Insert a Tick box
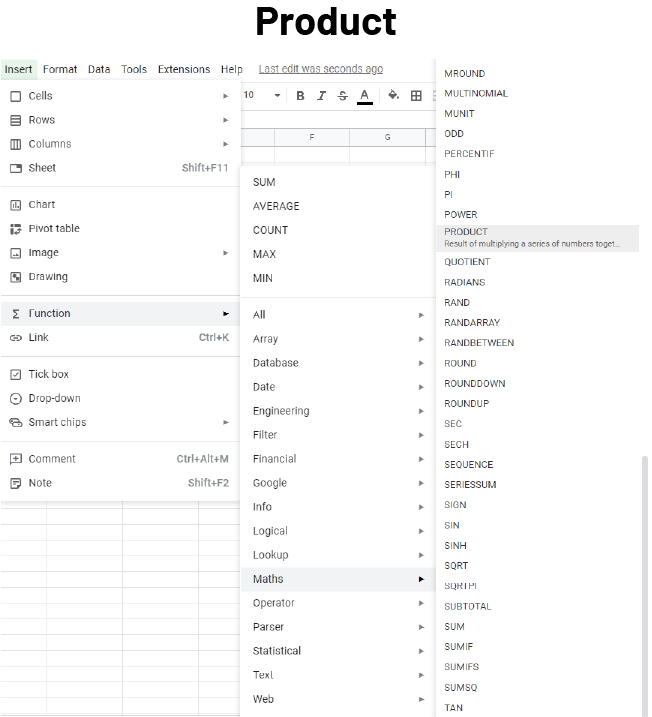 tap(48, 374)
